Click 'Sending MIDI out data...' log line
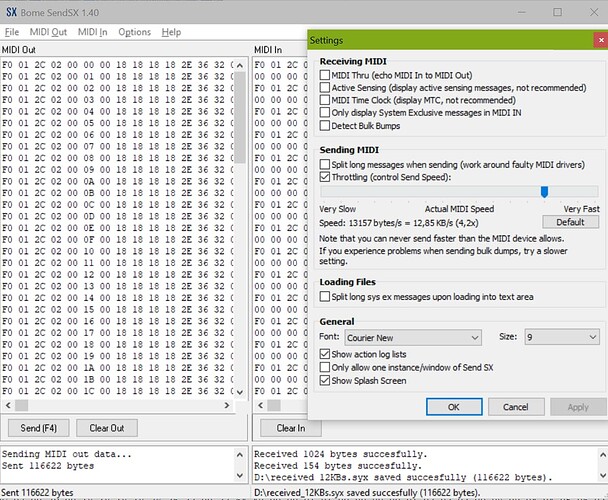The width and height of the screenshot is (608, 500). tap(67, 454)
